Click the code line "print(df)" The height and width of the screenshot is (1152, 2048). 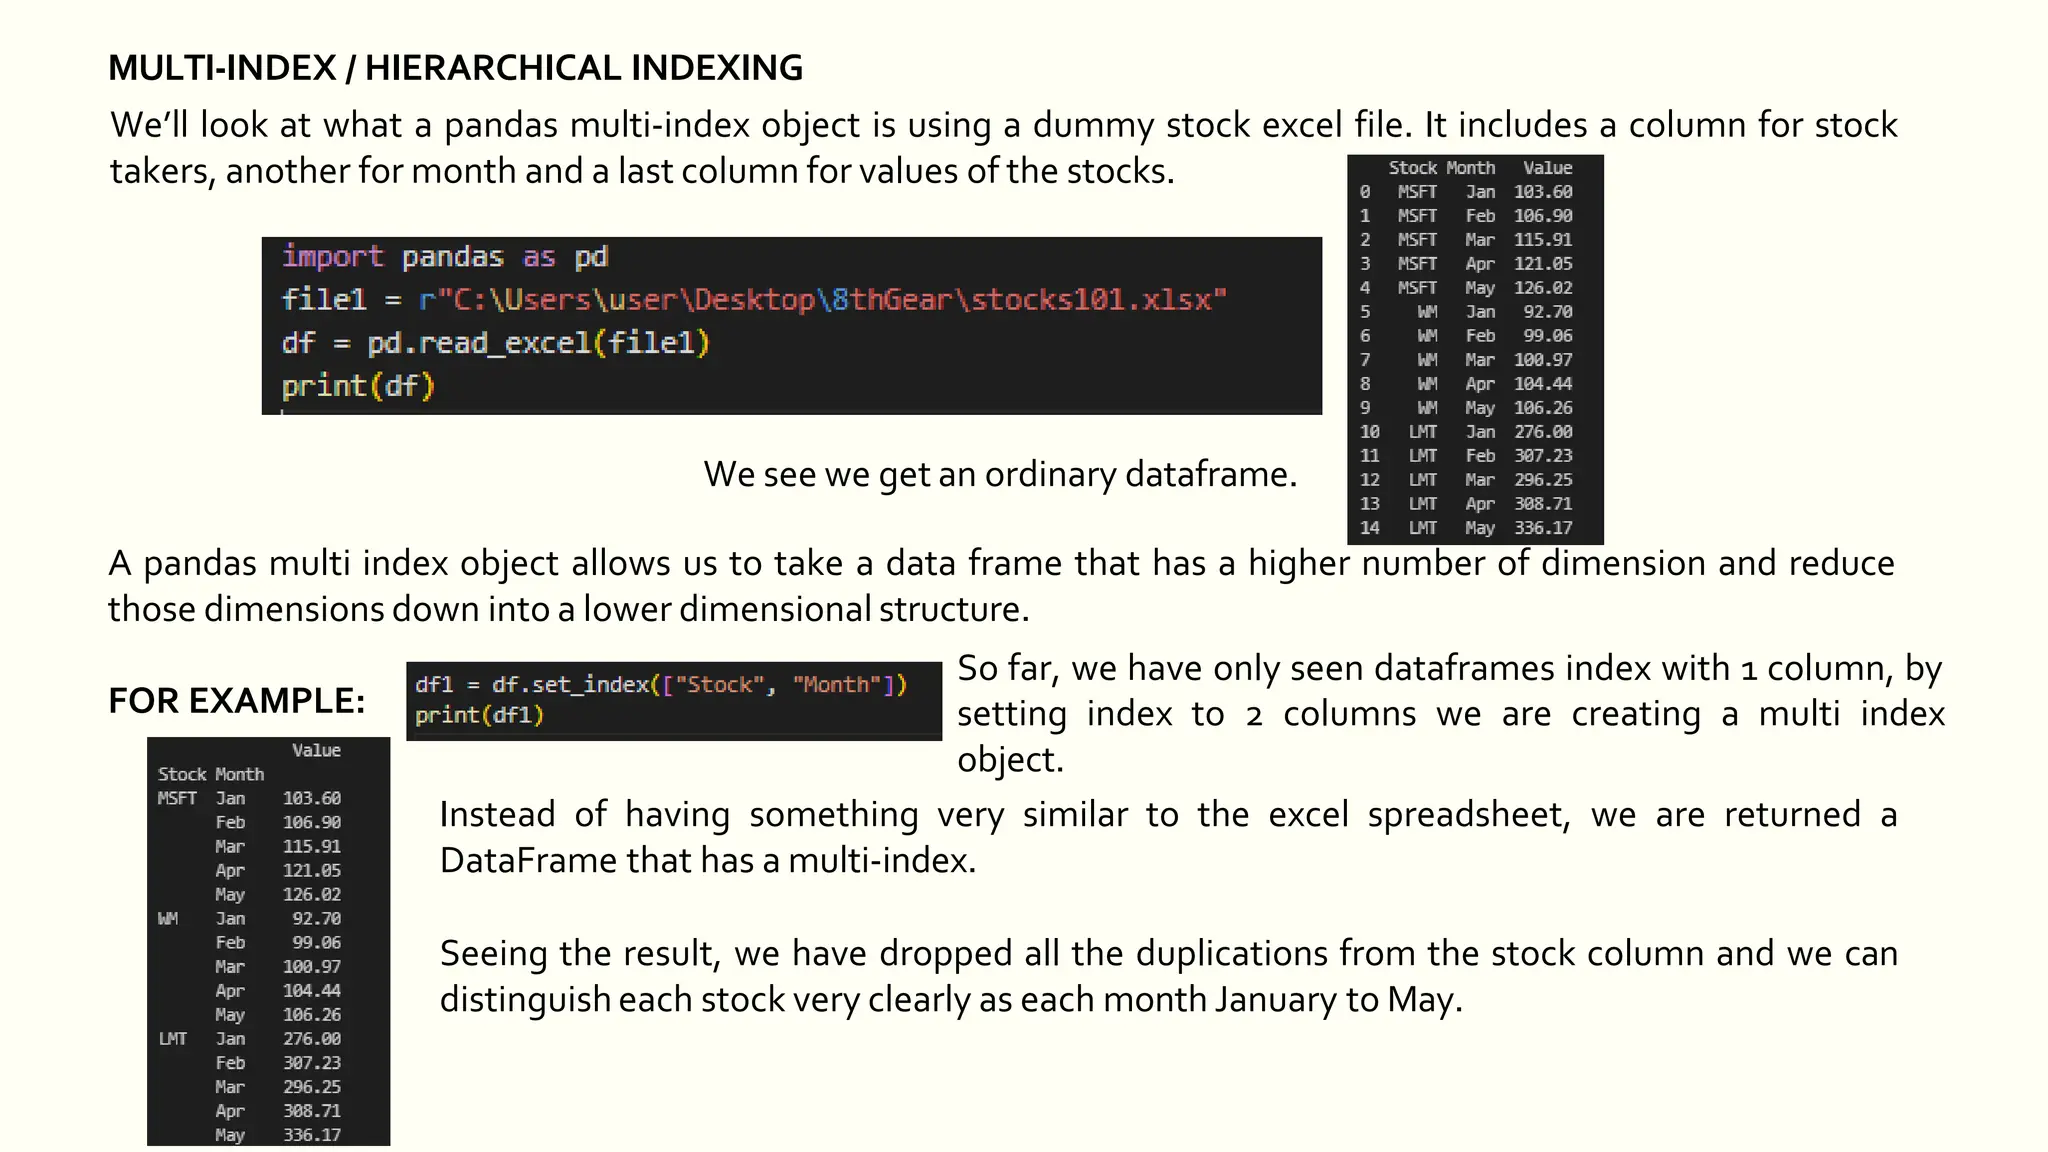[x=358, y=386]
